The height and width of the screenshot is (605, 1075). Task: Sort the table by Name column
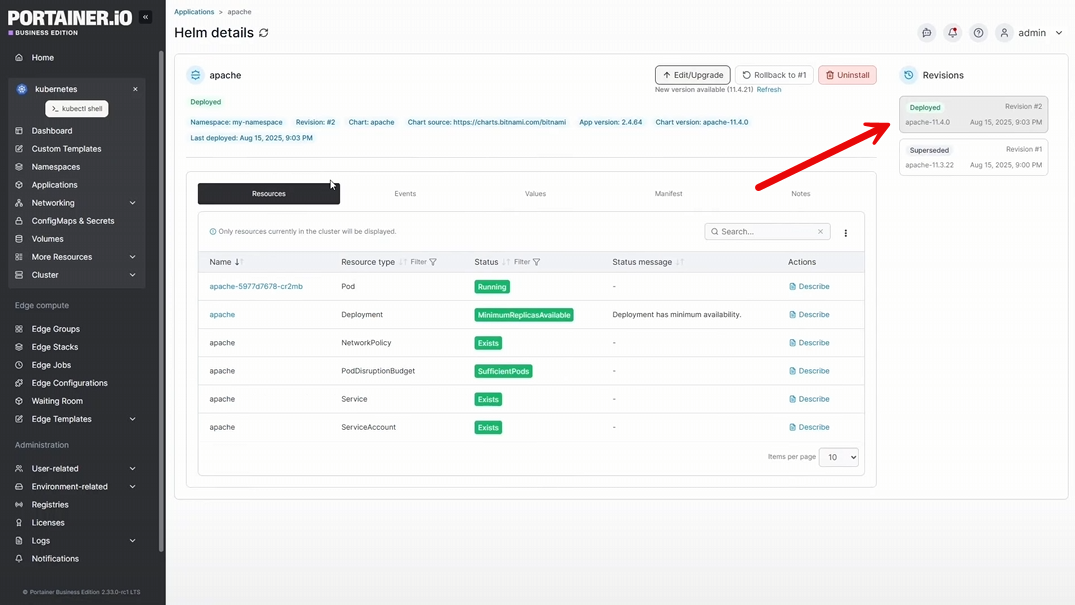point(226,262)
